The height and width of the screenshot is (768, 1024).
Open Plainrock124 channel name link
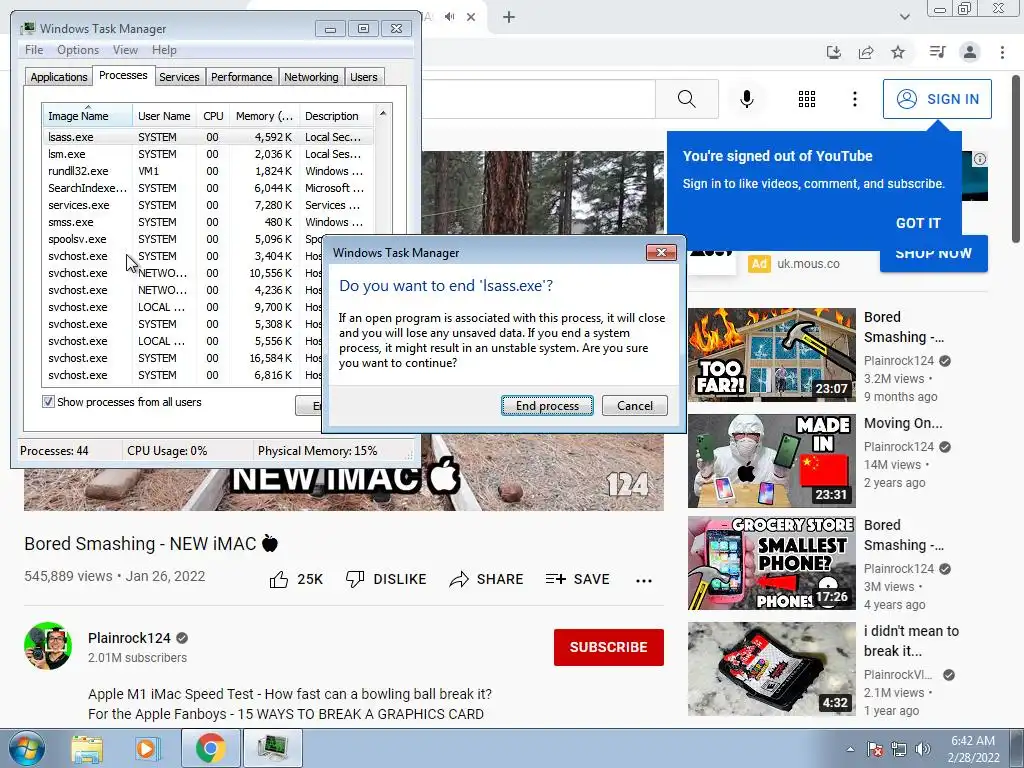129,638
